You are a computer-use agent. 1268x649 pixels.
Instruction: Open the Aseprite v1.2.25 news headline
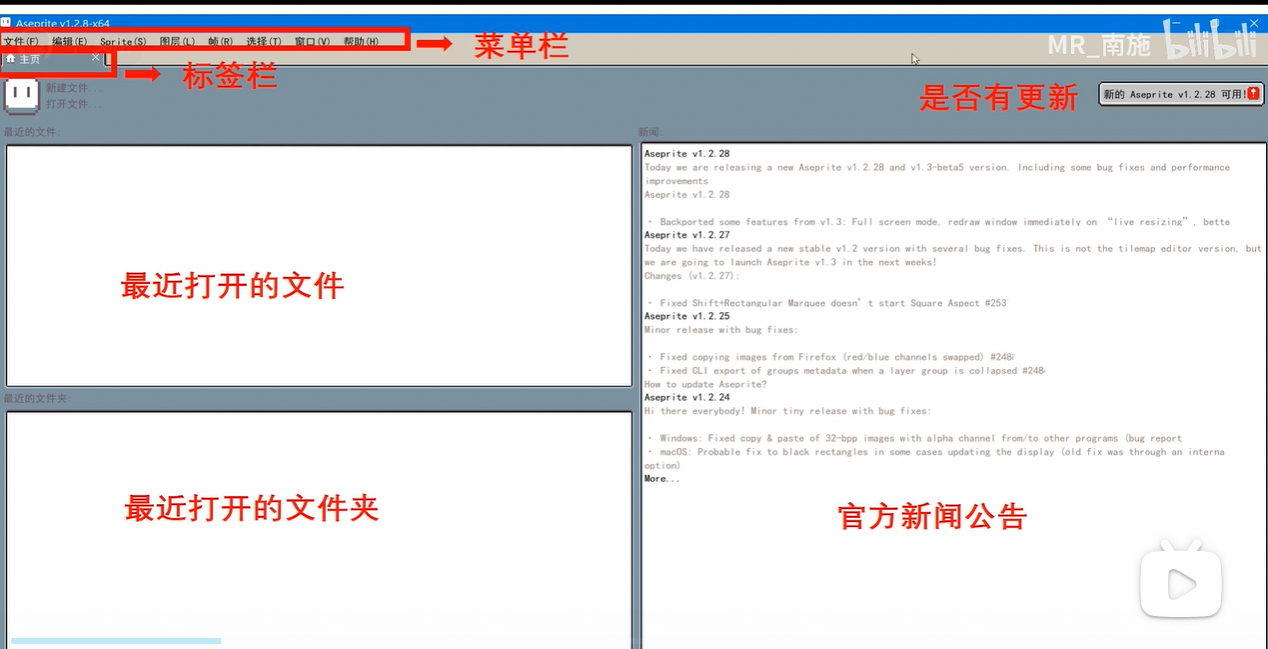[x=687, y=316]
